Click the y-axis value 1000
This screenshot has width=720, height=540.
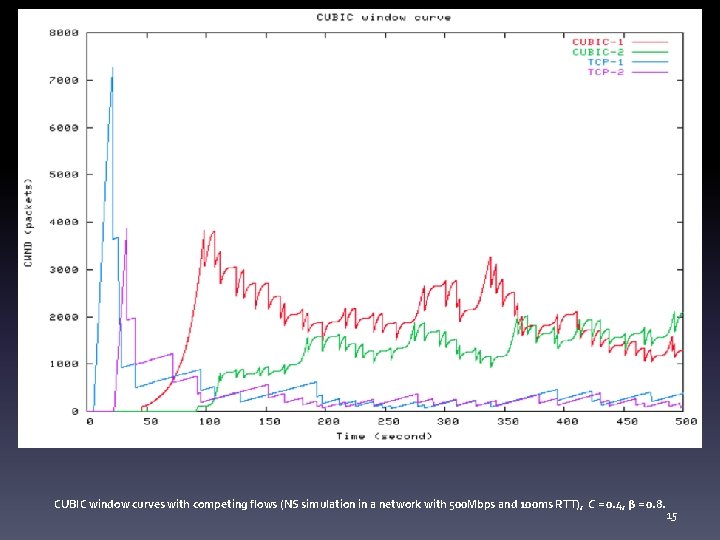click(x=64, y=364)
